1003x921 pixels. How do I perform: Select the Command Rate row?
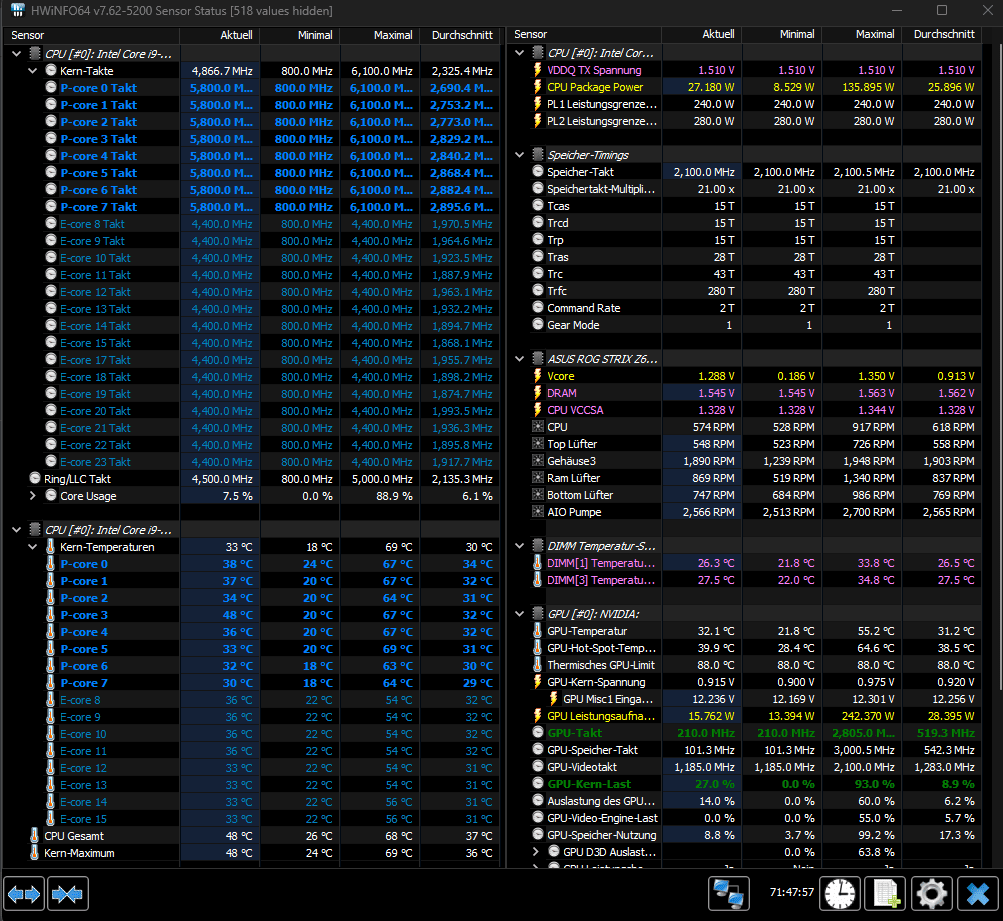[x=745, y=308]
